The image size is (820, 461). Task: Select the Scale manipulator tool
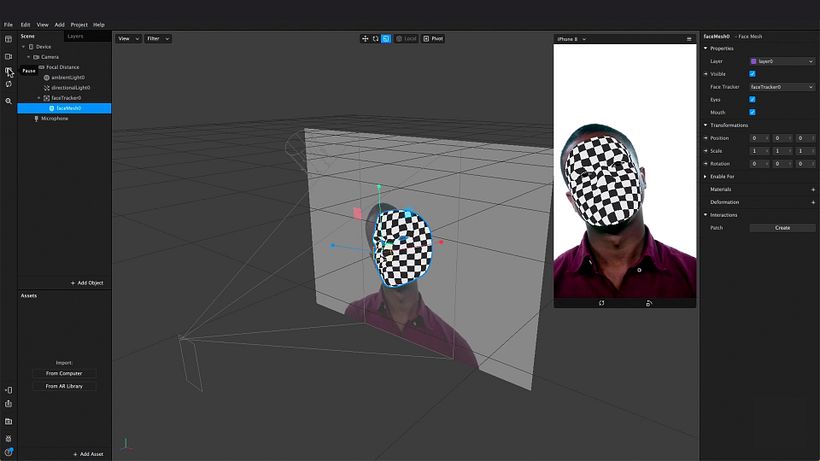point(386,39)
